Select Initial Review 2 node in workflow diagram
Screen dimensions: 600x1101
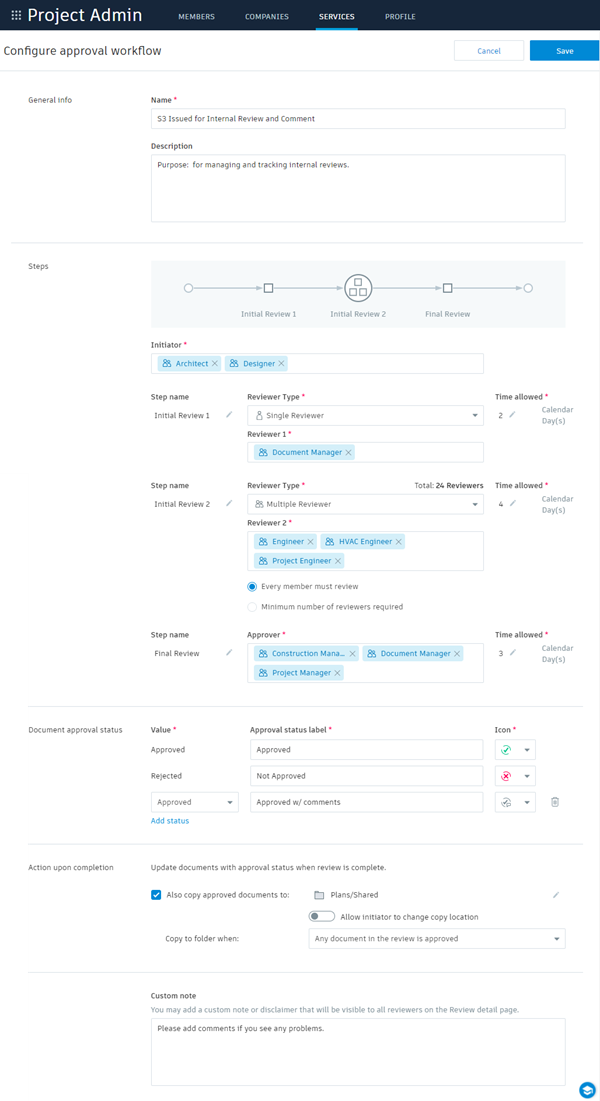tap(358, 287)
